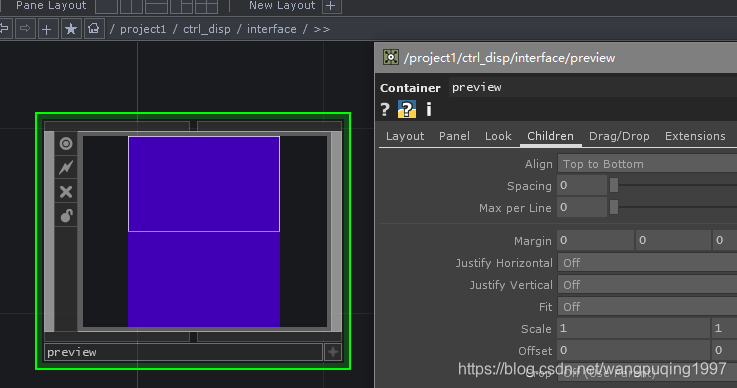Viewport: 737px width, 388px height.
Task: Click the first Margin value field
Action: click(596, 240)
